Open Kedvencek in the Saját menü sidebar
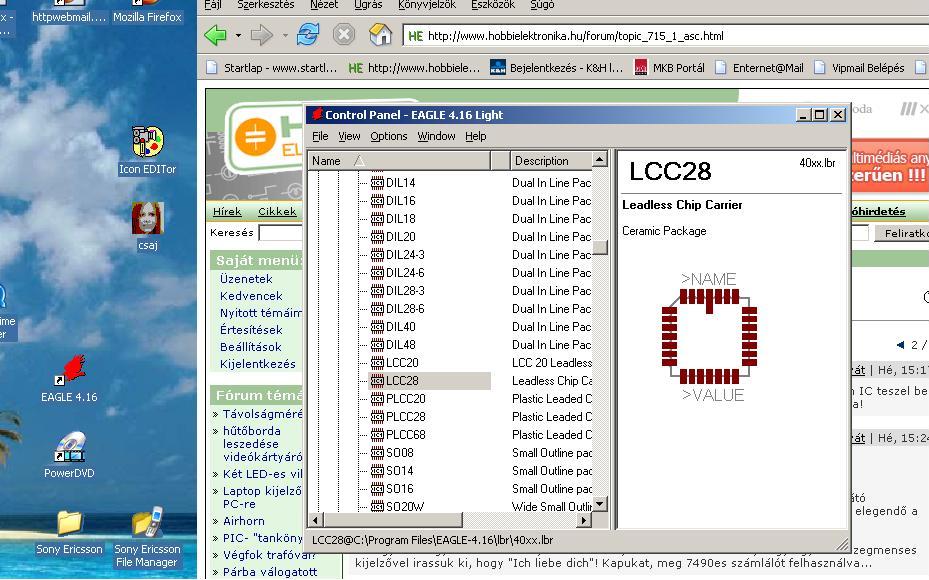This screenshot has height=580, width=929. (251, 296)
